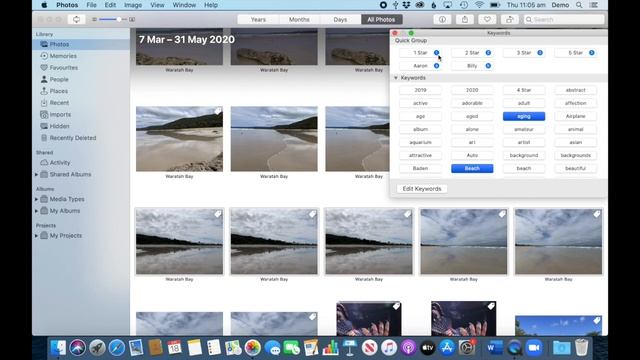Toggle the 1 Star quick group keyword

420,53
